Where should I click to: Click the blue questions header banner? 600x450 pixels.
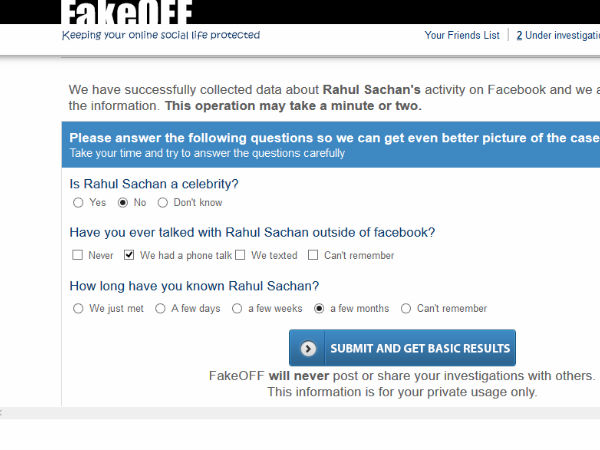331,145
